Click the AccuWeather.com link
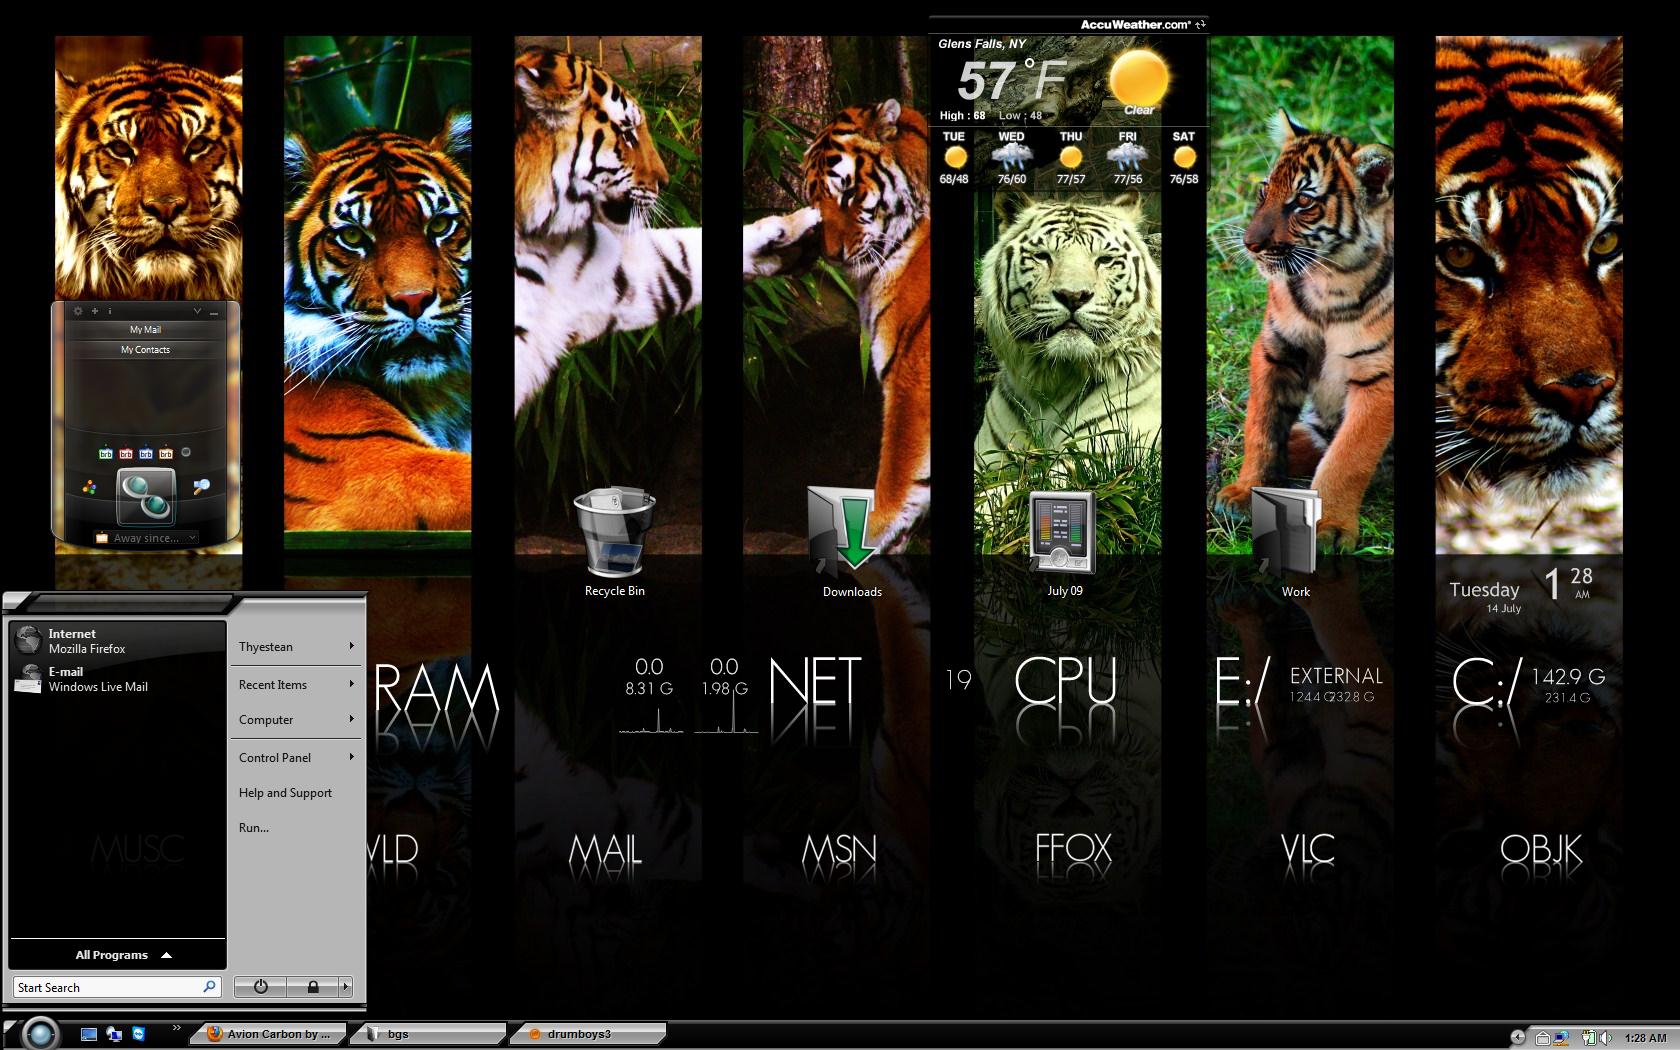The image size is (1680, 1050). click(x=1135, y=24)
